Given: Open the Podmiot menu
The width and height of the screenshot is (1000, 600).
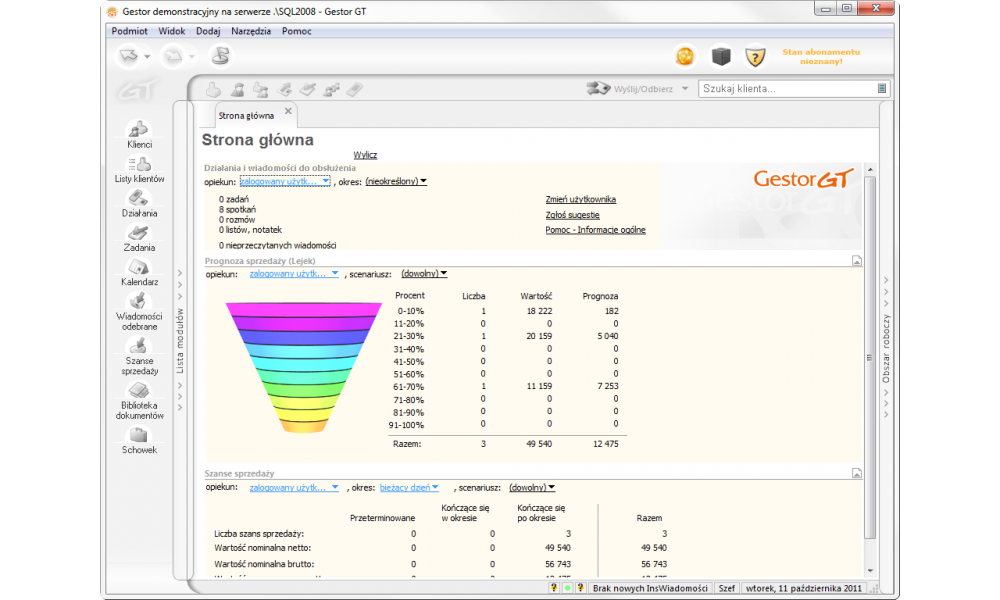Looking at the screenshot, I should click(129, 31).
